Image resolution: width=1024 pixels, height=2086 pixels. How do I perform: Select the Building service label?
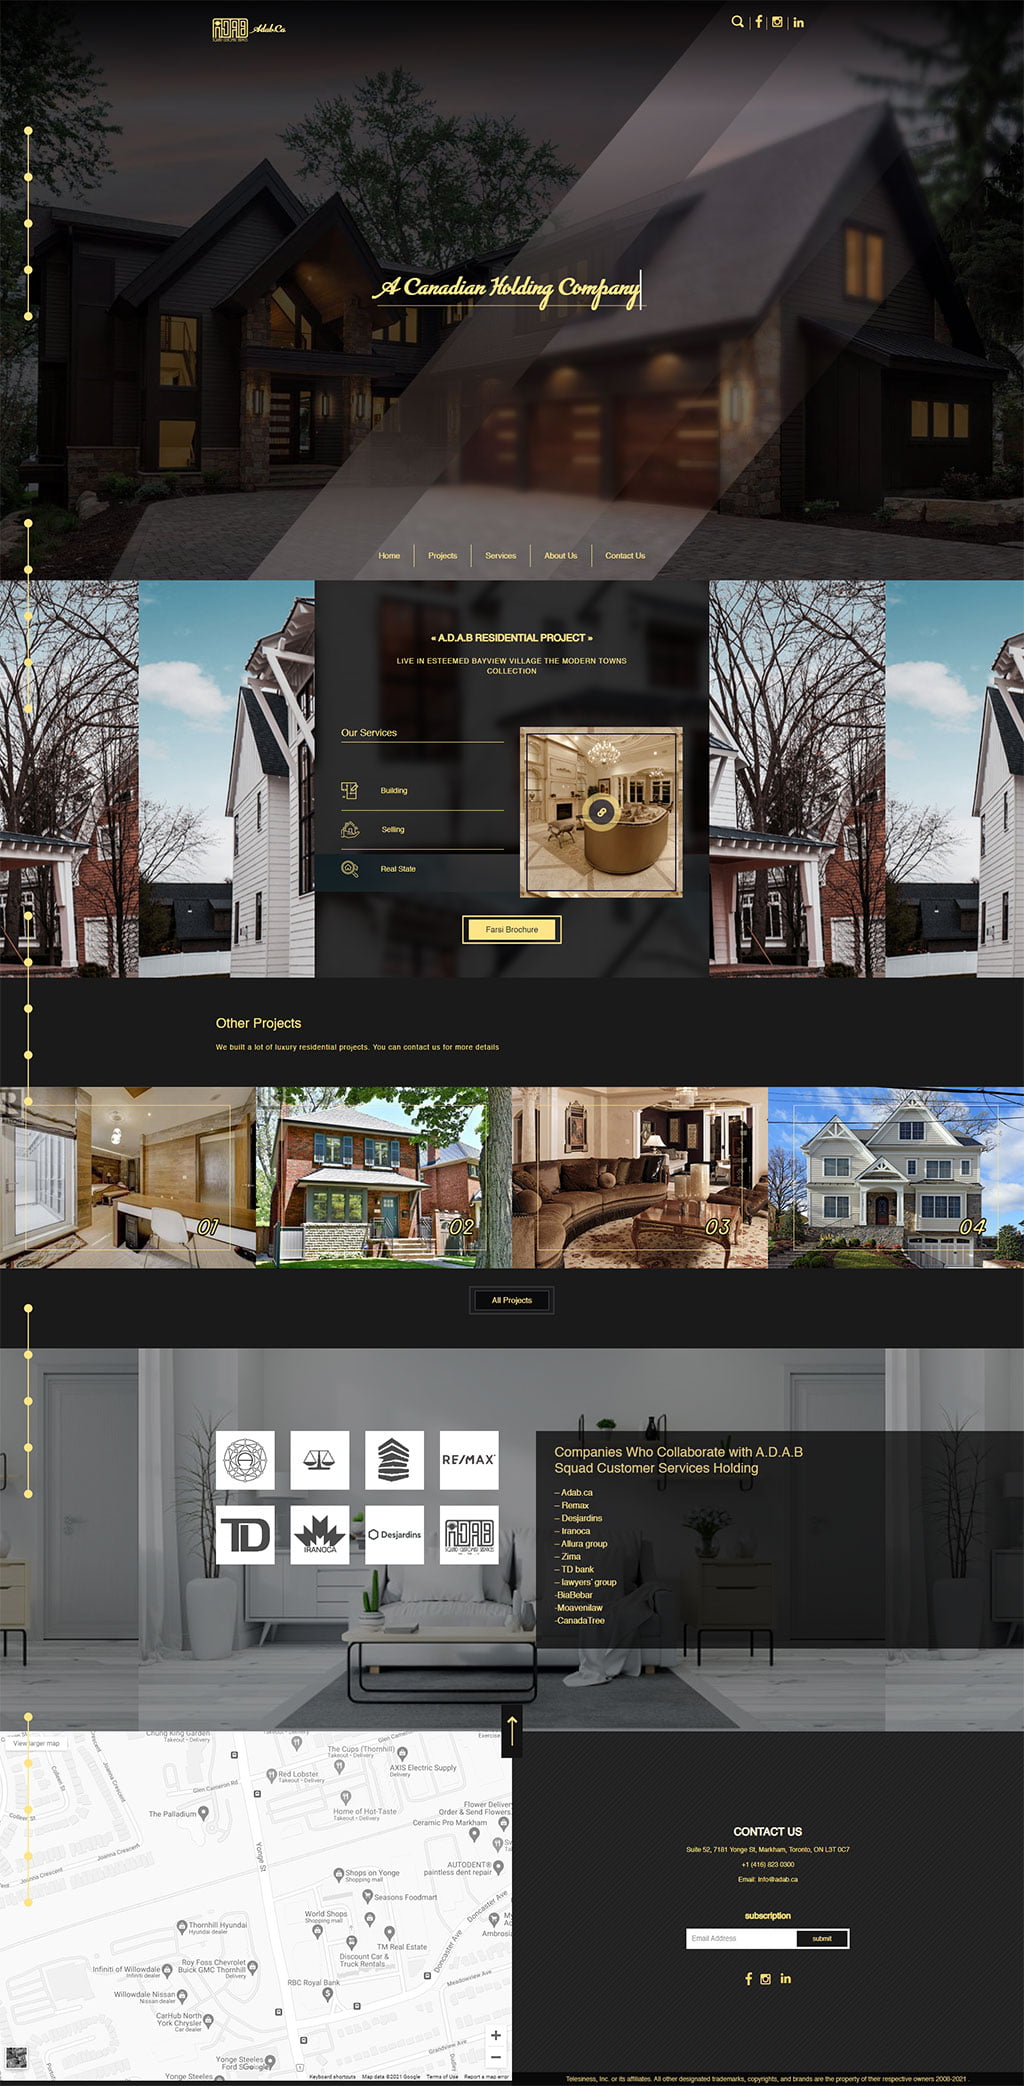pyautogui.click(x=393, y=791)
